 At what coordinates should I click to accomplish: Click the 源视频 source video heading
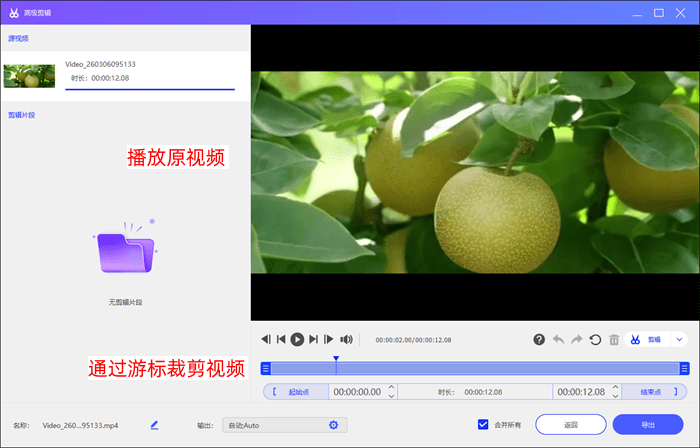(18, 38)
